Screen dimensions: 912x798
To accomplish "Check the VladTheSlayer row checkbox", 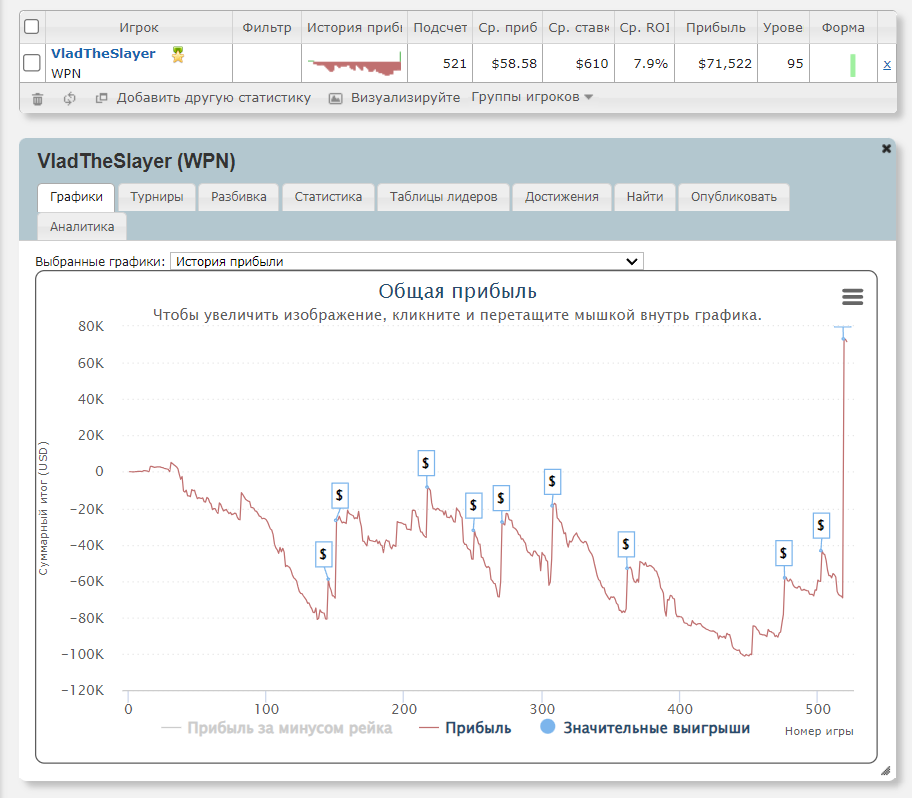I will click(x=31, y=63).
